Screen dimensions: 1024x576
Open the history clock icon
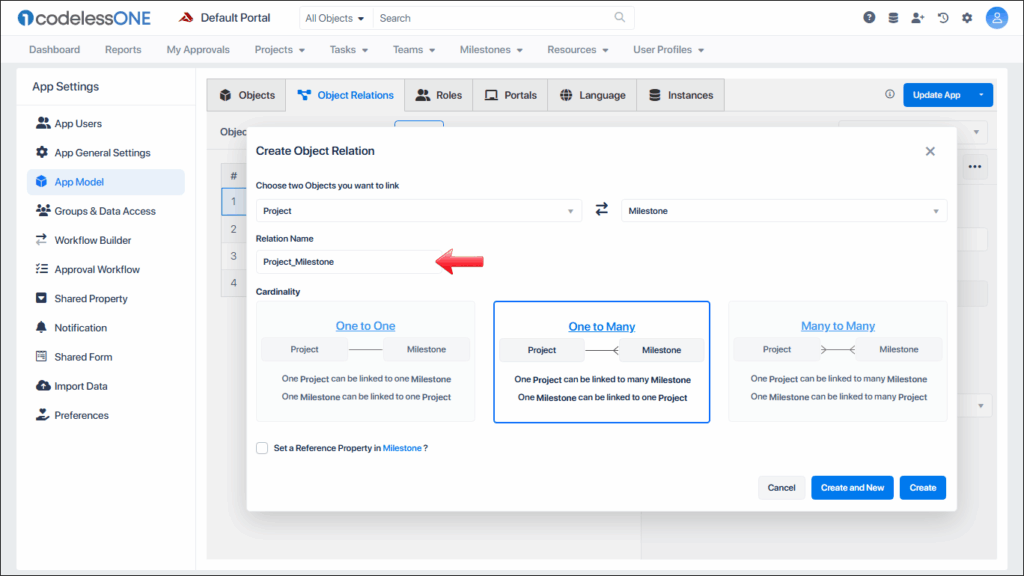943,18
